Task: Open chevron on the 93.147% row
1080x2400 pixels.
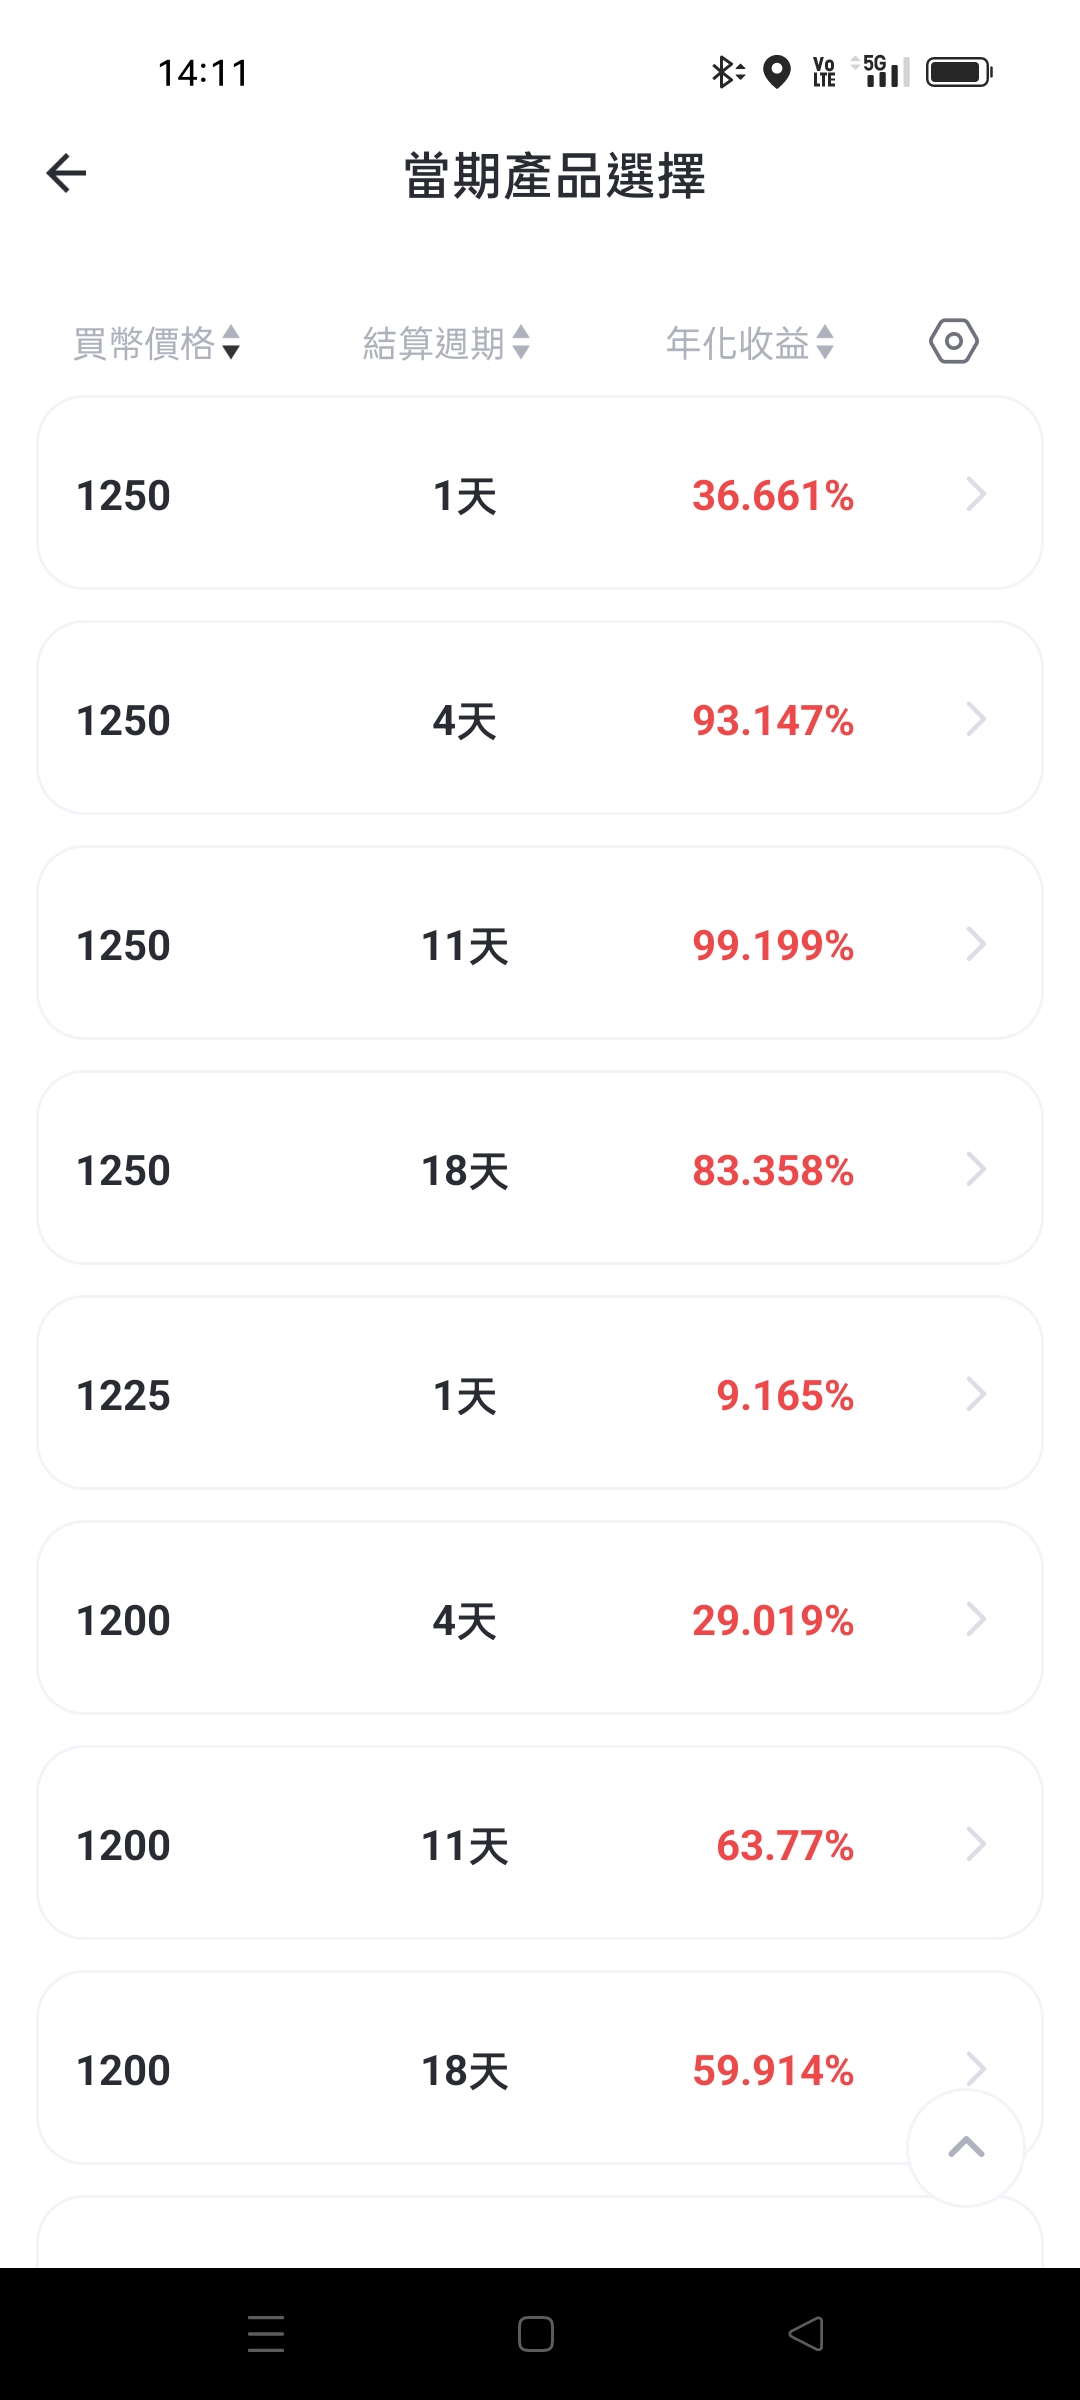Action: [976, 719]
